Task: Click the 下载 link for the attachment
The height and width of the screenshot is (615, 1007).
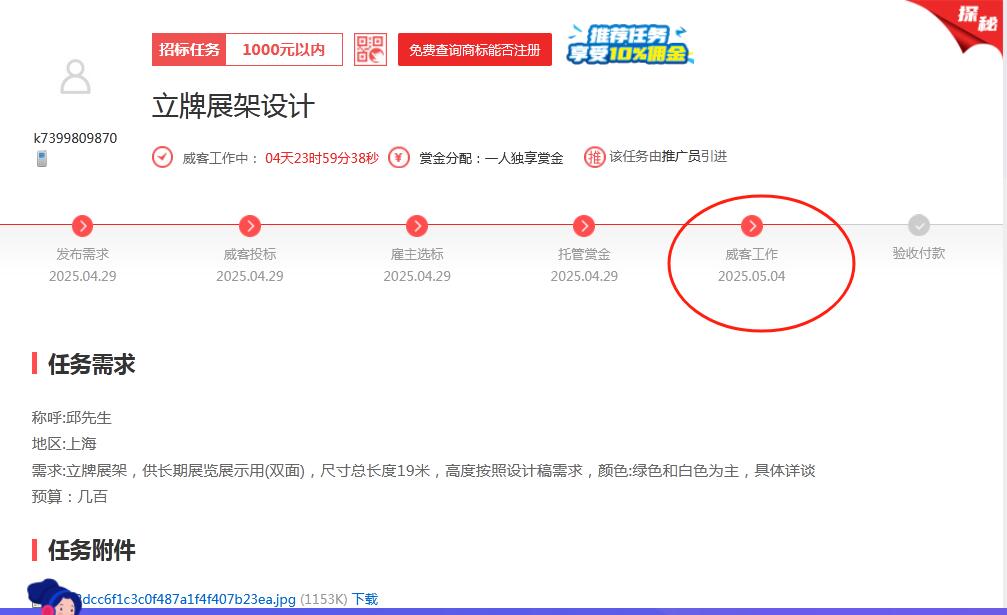Action: coord(364,599)
